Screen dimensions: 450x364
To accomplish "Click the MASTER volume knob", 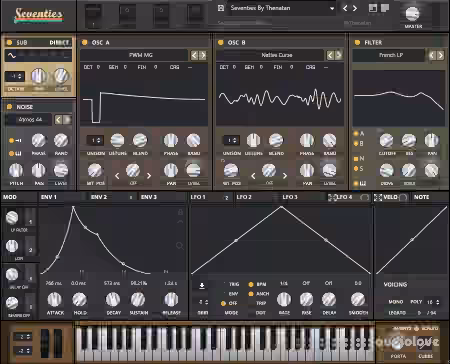I will (413, 13).
